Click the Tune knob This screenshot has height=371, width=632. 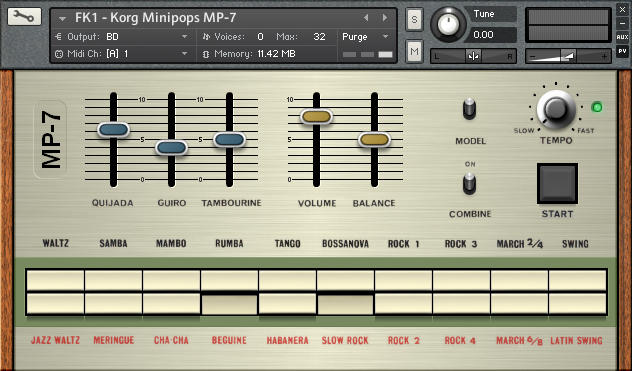point(448,25)
